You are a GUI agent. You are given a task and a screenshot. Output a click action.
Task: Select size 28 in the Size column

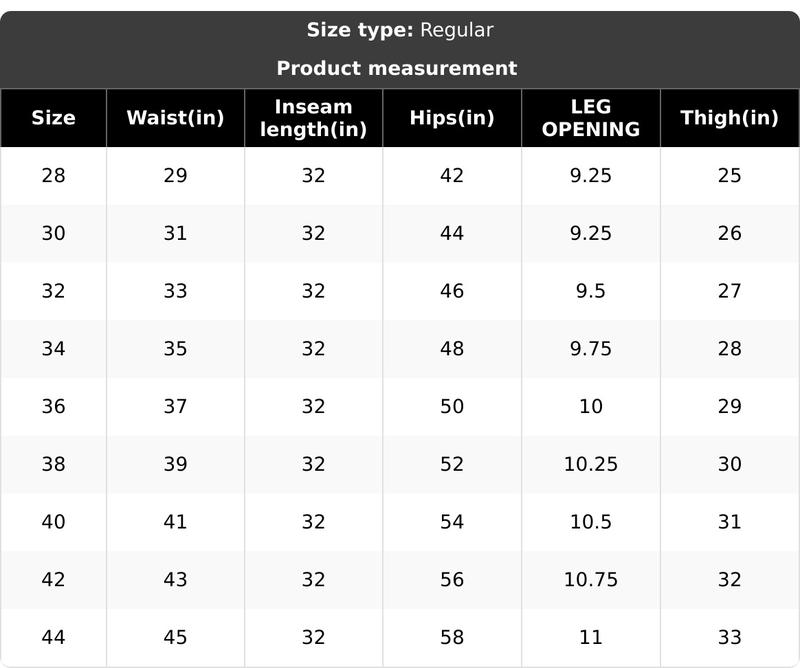53,175
